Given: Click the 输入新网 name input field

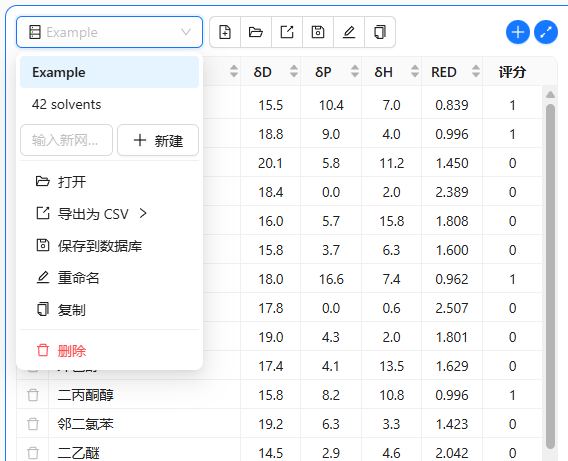Looking at the screenshot, I should (66, 140).
